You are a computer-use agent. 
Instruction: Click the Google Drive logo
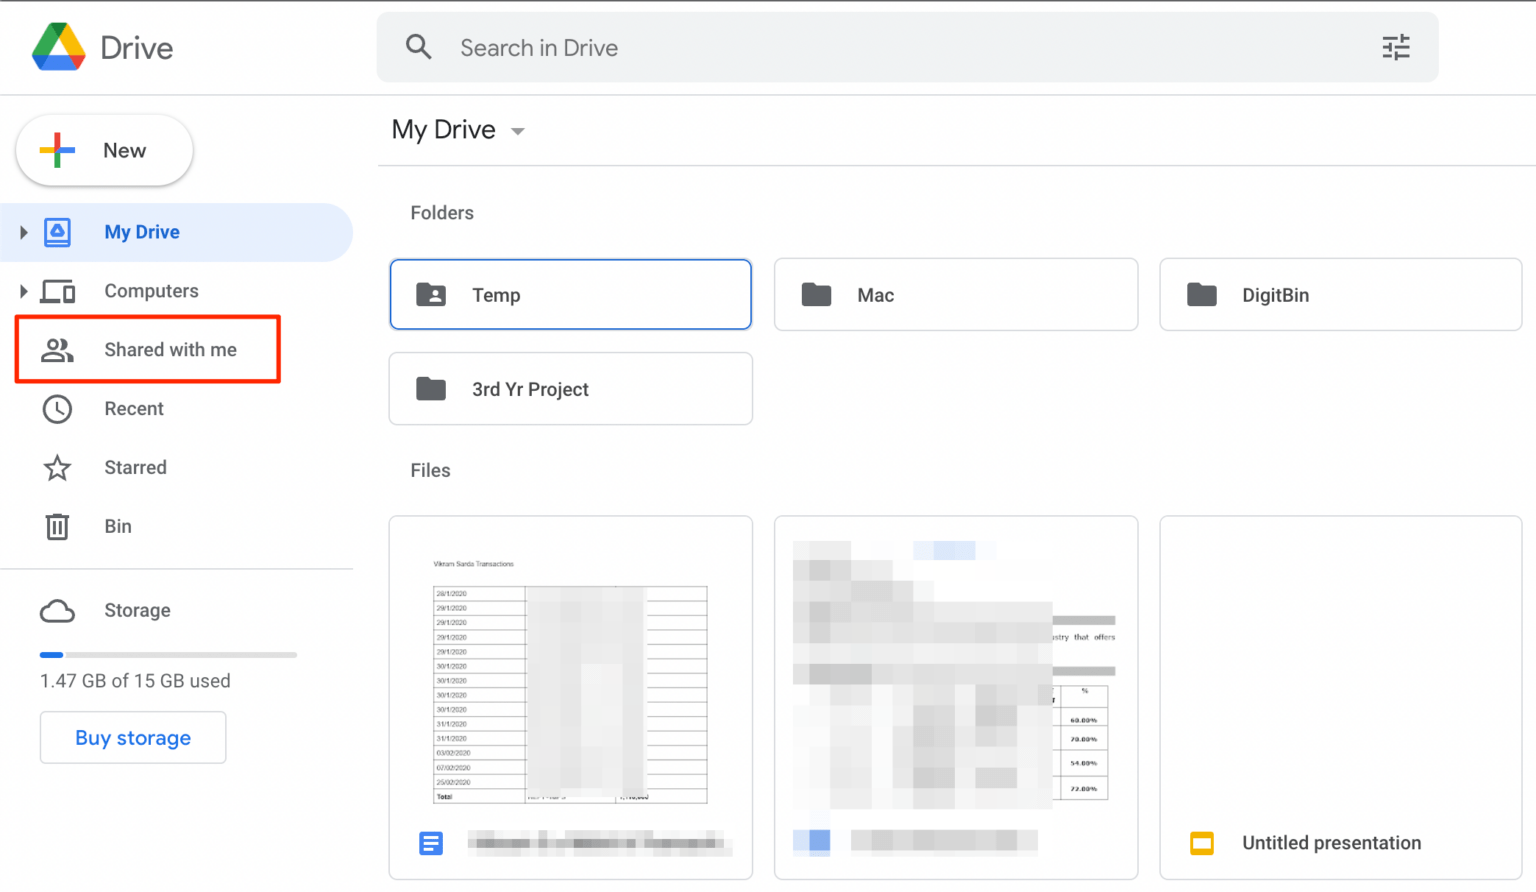click(x=59, y=47)
